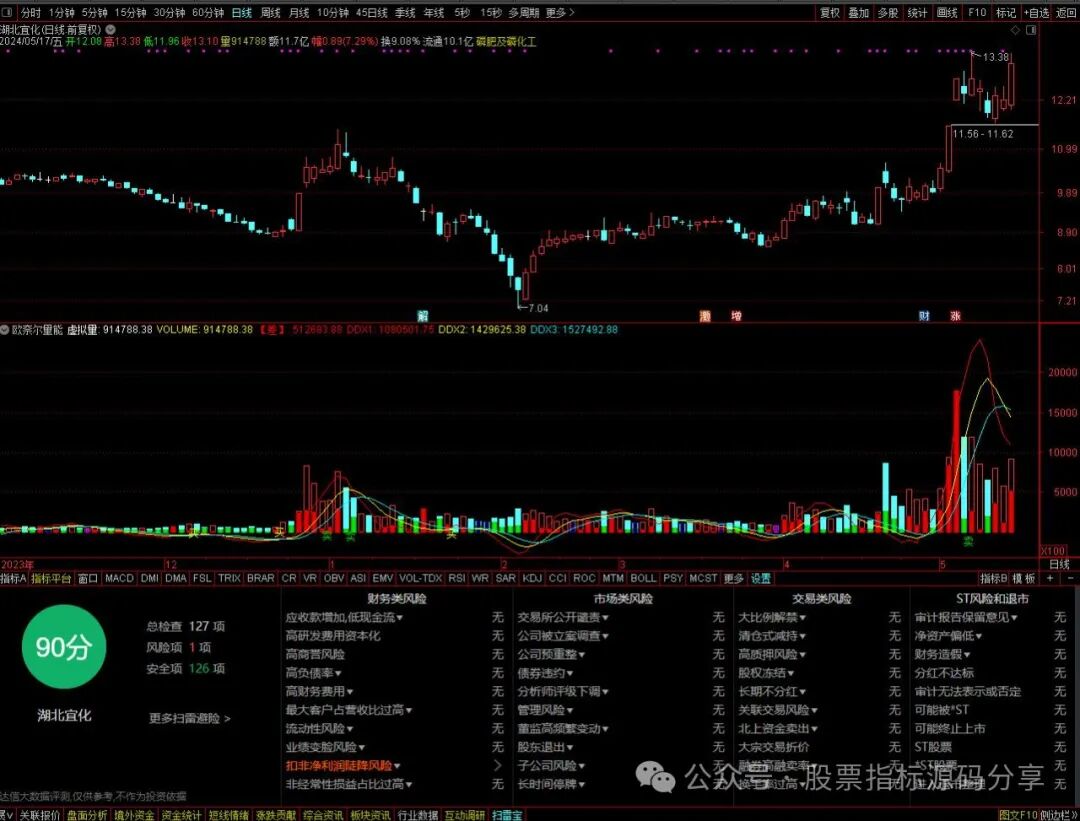Click the 设置 indicator settings
Screen dimensions: 1080x821
click(761, 579)
